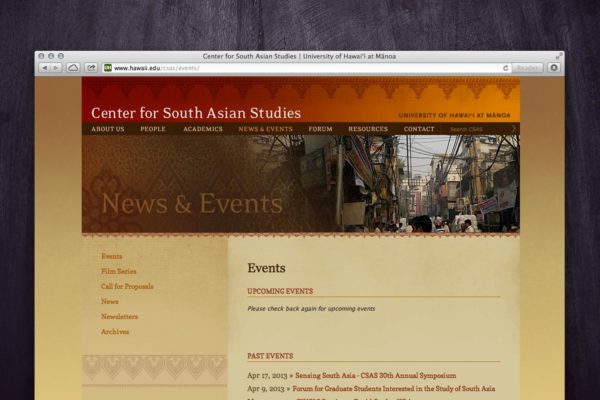Enter full screen with the resize arrows icon
The width and height of the screenshot is (600, 400).
559,56
